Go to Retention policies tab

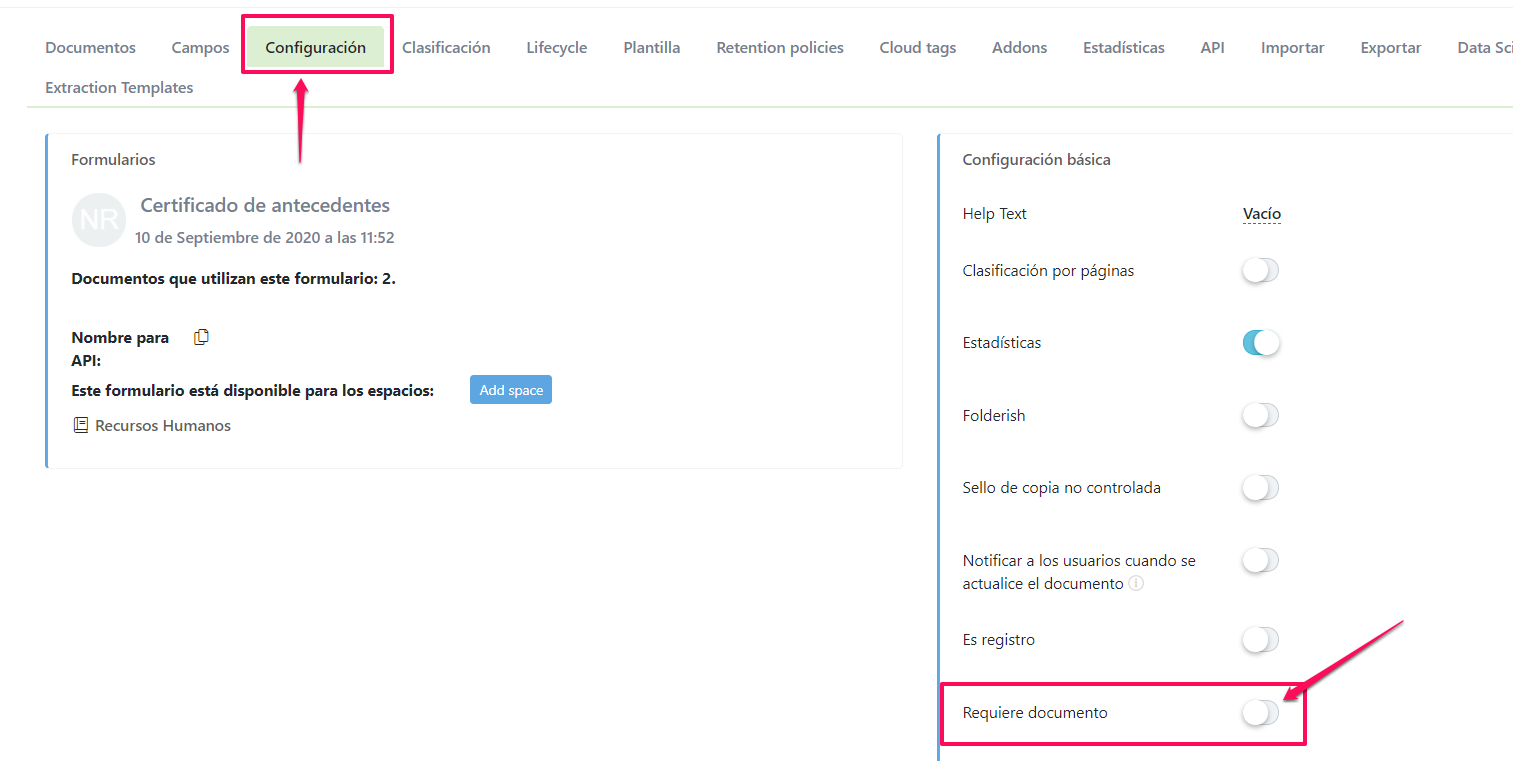(779, 48)
